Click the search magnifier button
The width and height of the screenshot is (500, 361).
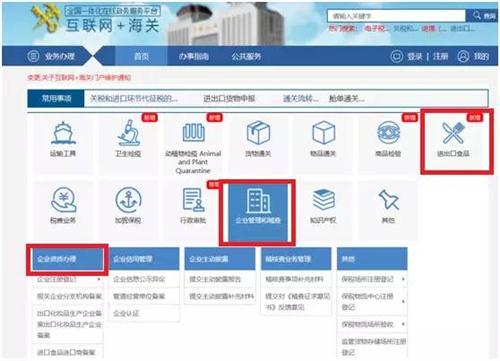[482, 16]
